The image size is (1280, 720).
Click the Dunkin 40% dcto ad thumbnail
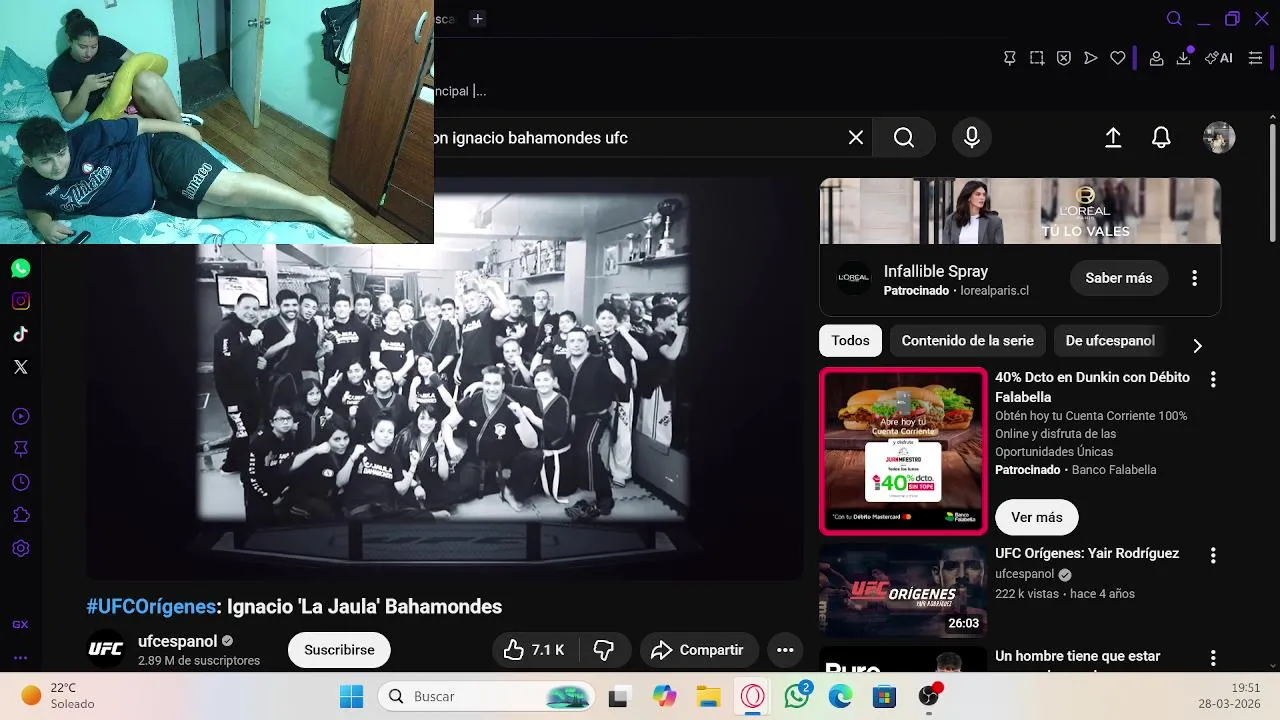pyautogui.click(x=903, y=451)
